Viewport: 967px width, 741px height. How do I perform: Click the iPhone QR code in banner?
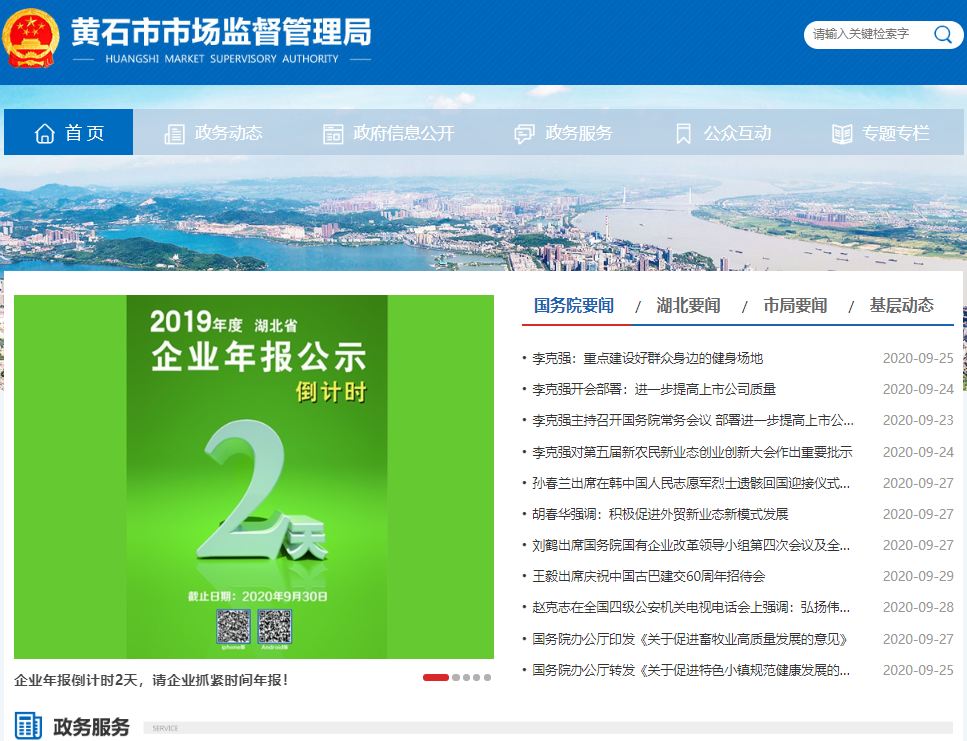coord(233,626)
